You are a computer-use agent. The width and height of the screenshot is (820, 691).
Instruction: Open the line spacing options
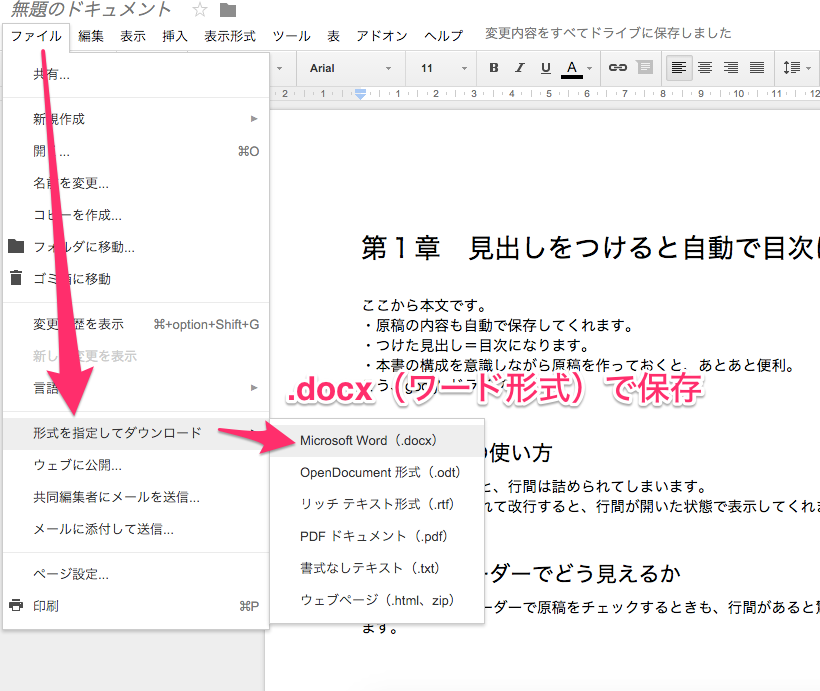point(796,68)
